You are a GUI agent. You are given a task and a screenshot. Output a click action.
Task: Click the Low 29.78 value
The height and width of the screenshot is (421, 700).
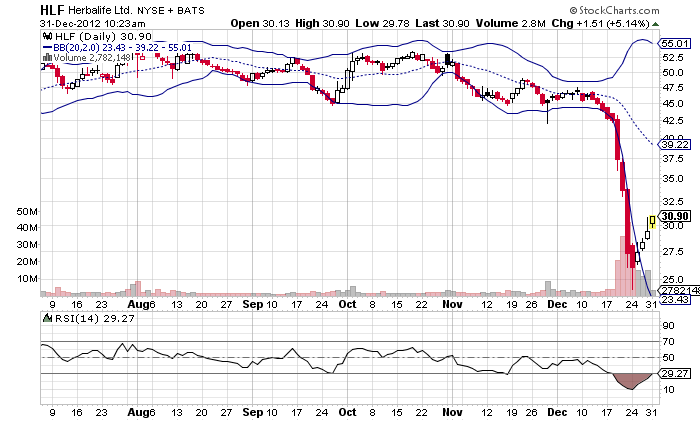click(382, 23)
